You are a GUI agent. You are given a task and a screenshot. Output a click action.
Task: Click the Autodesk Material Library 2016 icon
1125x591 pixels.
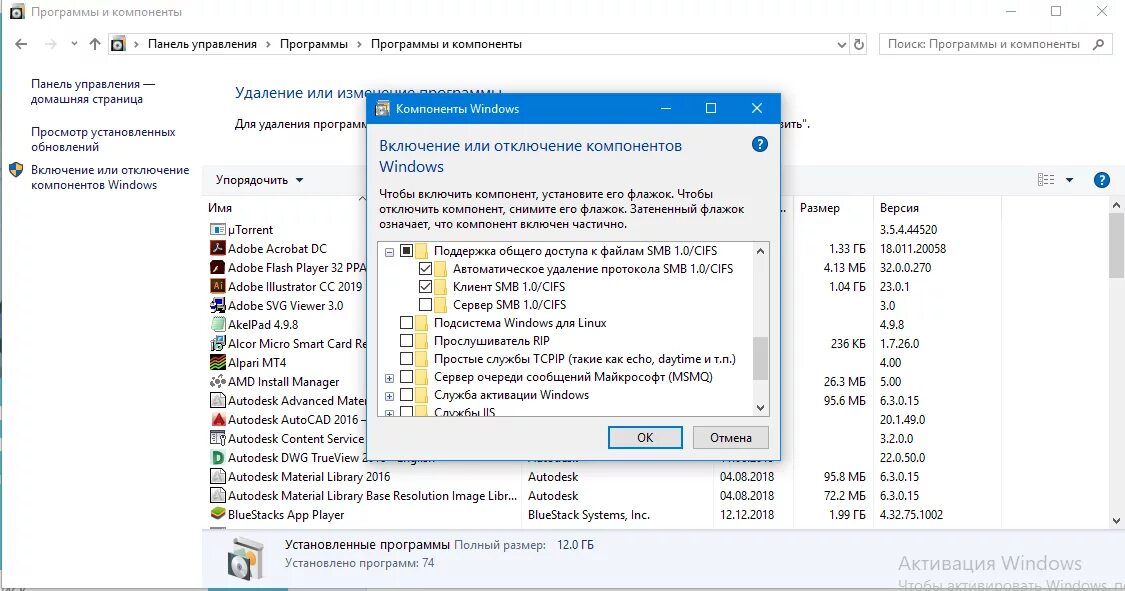pyautogui.click(x=217, y=476)
